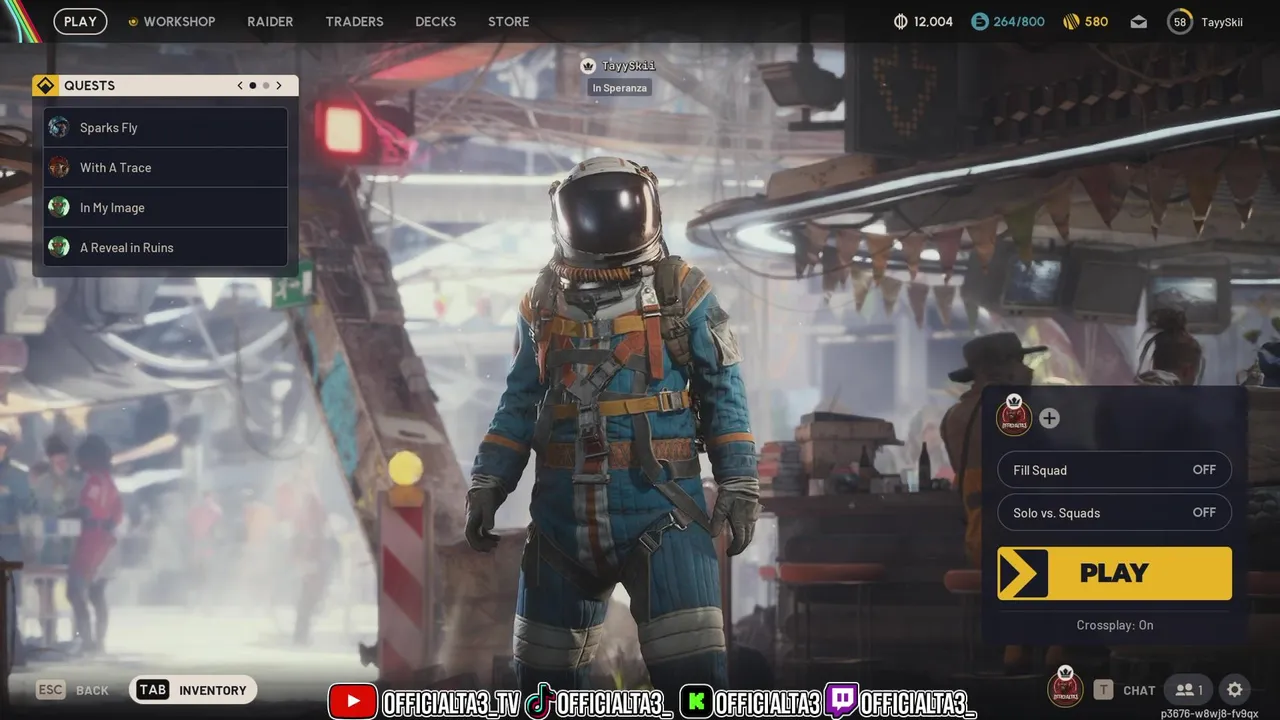This screenshot has height=720, width=1280.
Task: Open the STORE tab
Action: coord(508,21)
